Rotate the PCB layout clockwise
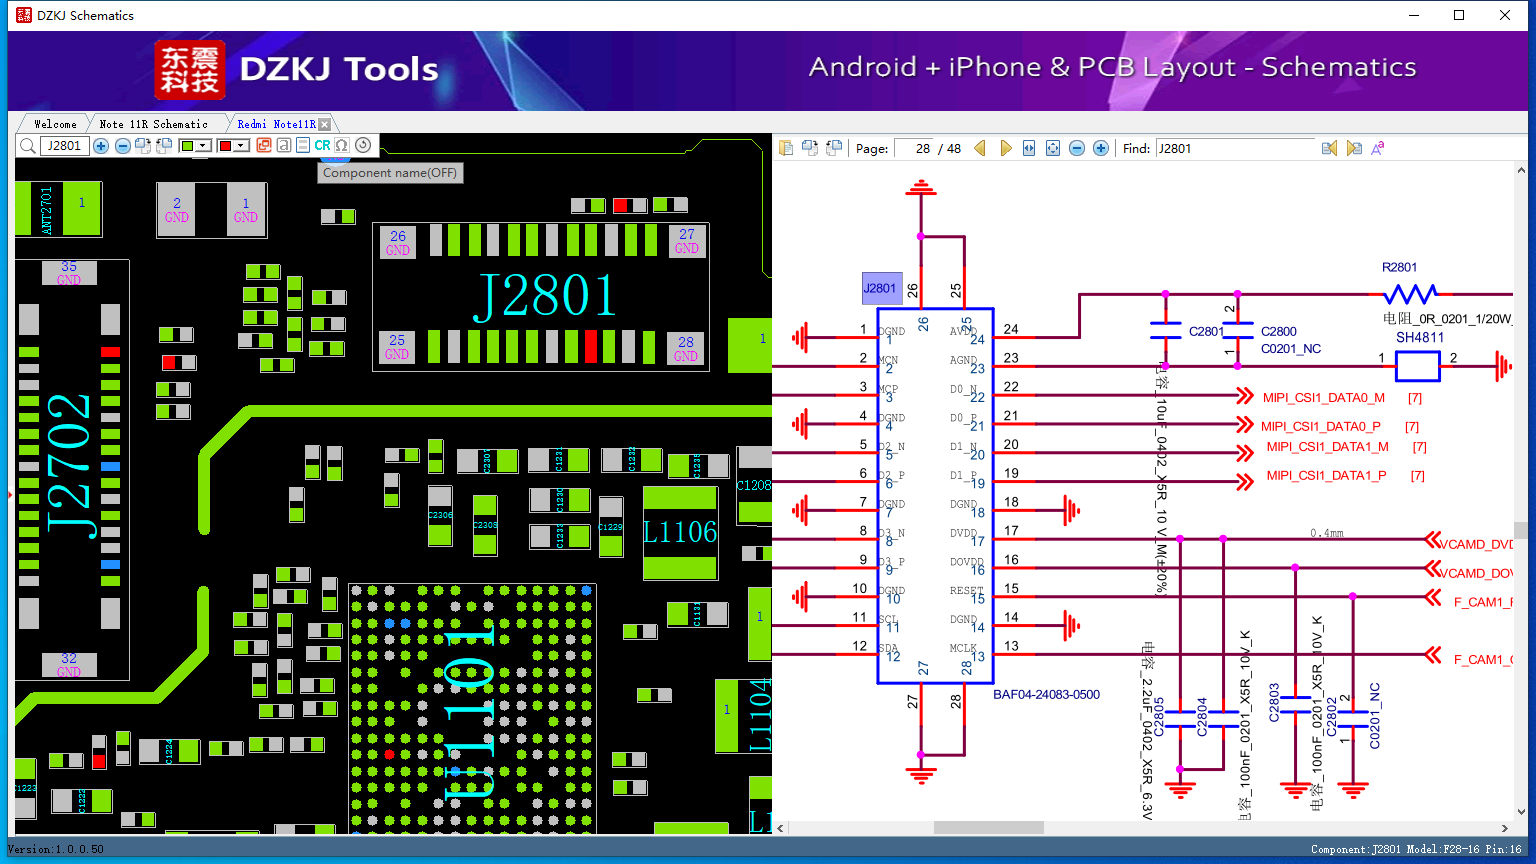 click(142, 146)
